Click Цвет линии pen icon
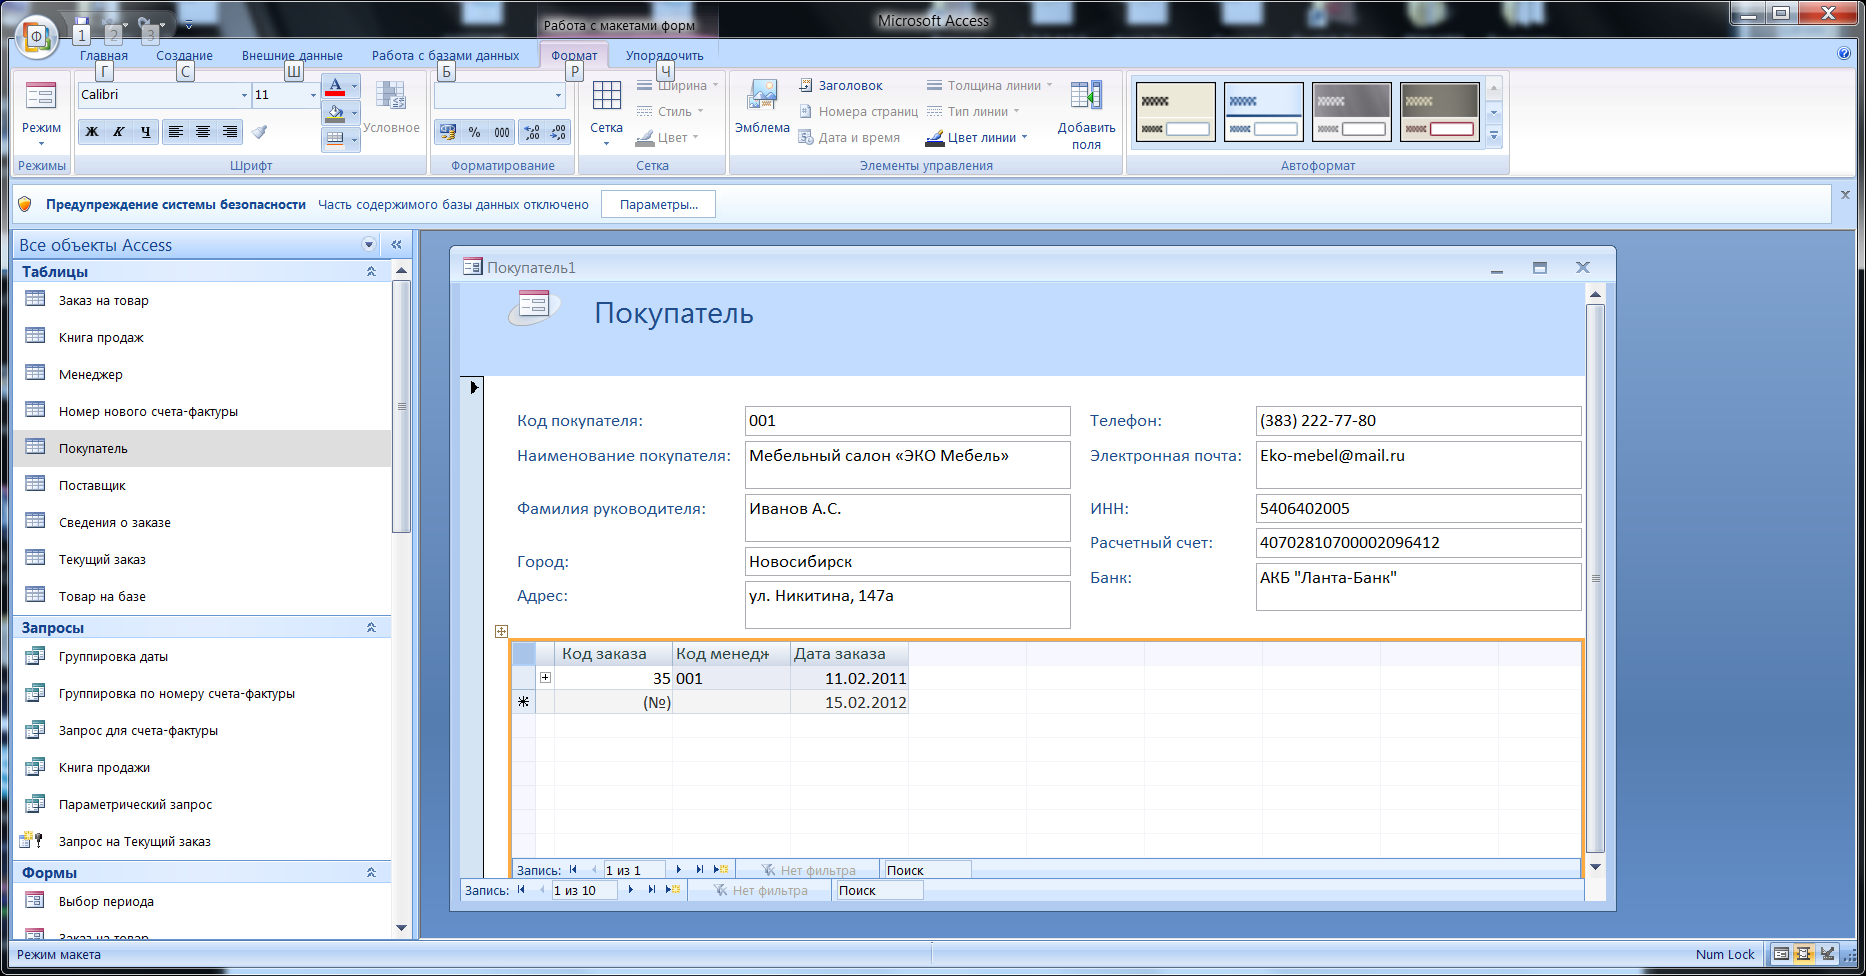Image resolution: width=1866 pixels, height=976 pixels. coord(935,138)
